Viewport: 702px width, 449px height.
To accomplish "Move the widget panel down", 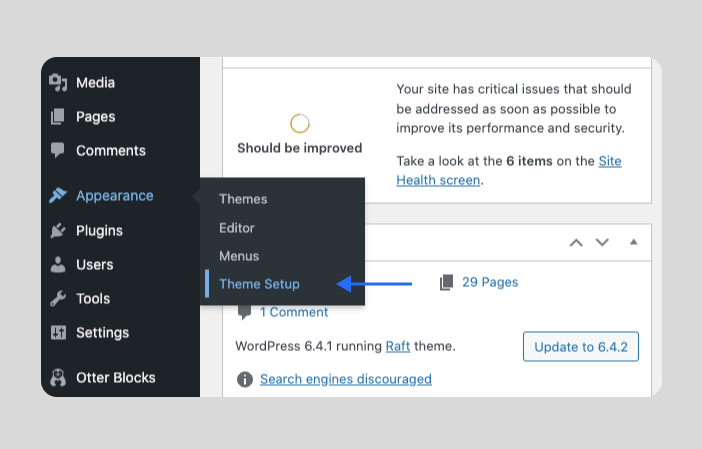I will pos(602,242).
